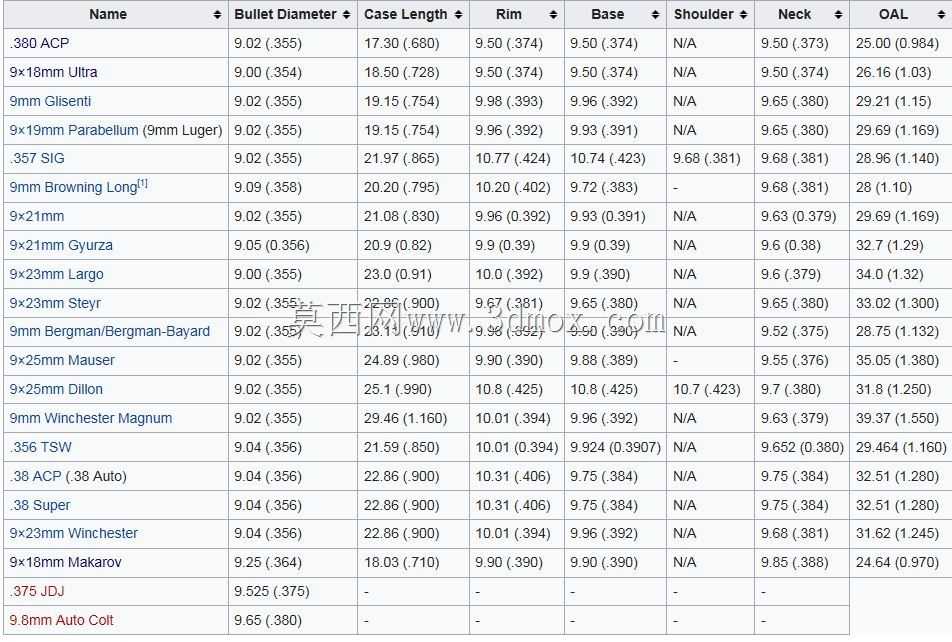
Task: Open the 9mm Browning Long link
Action: pos(73,187)
